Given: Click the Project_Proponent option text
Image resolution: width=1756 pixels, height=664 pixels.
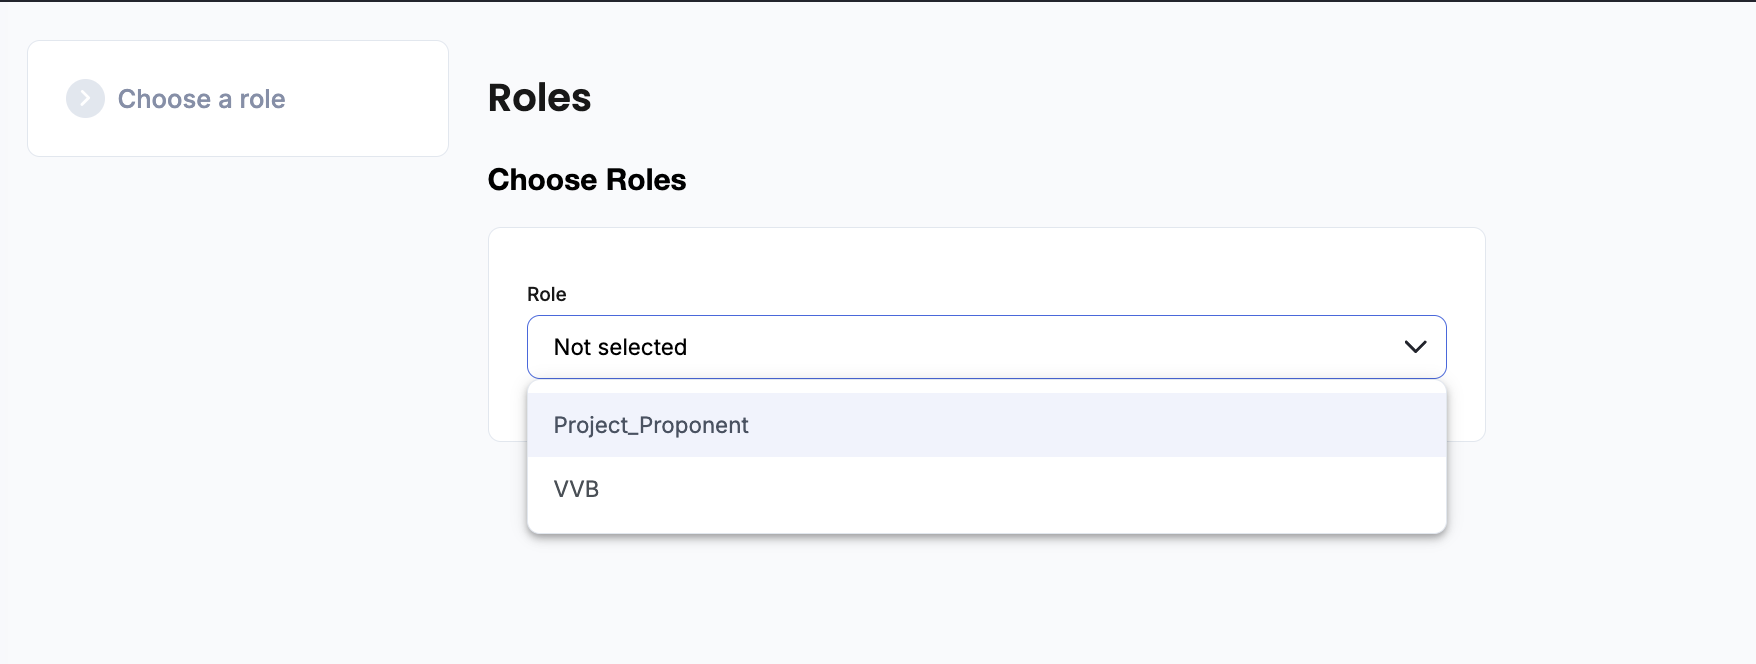Looking at the screenshot, I should coord(651,425).
